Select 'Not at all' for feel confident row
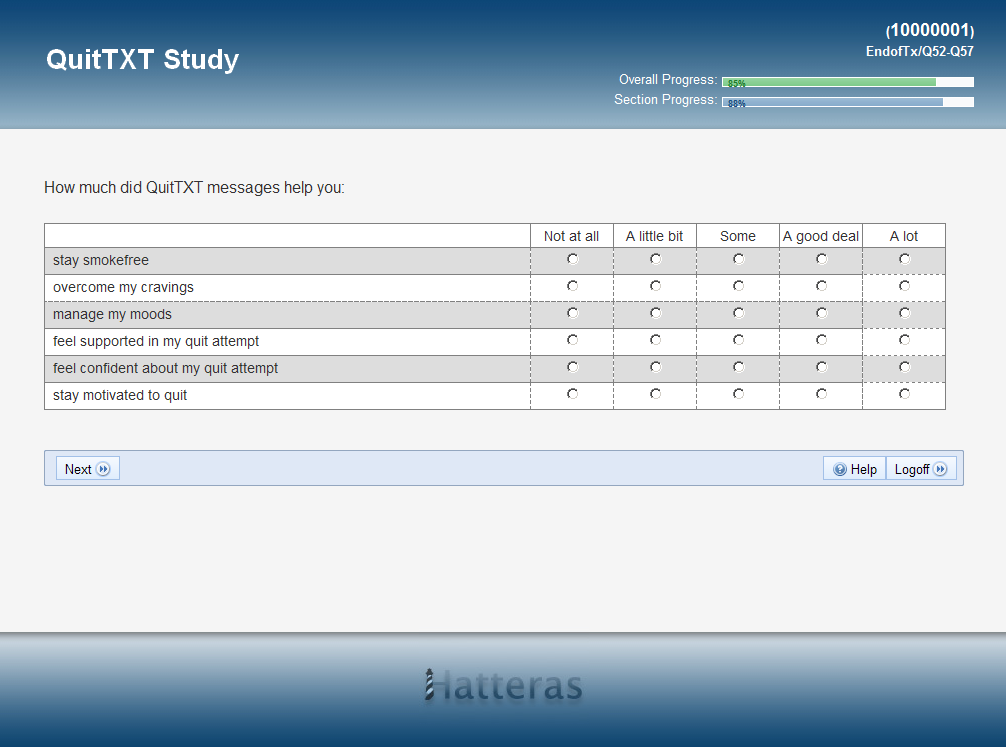The height and width of the screenshot is (747, 1006). (572, 366)
